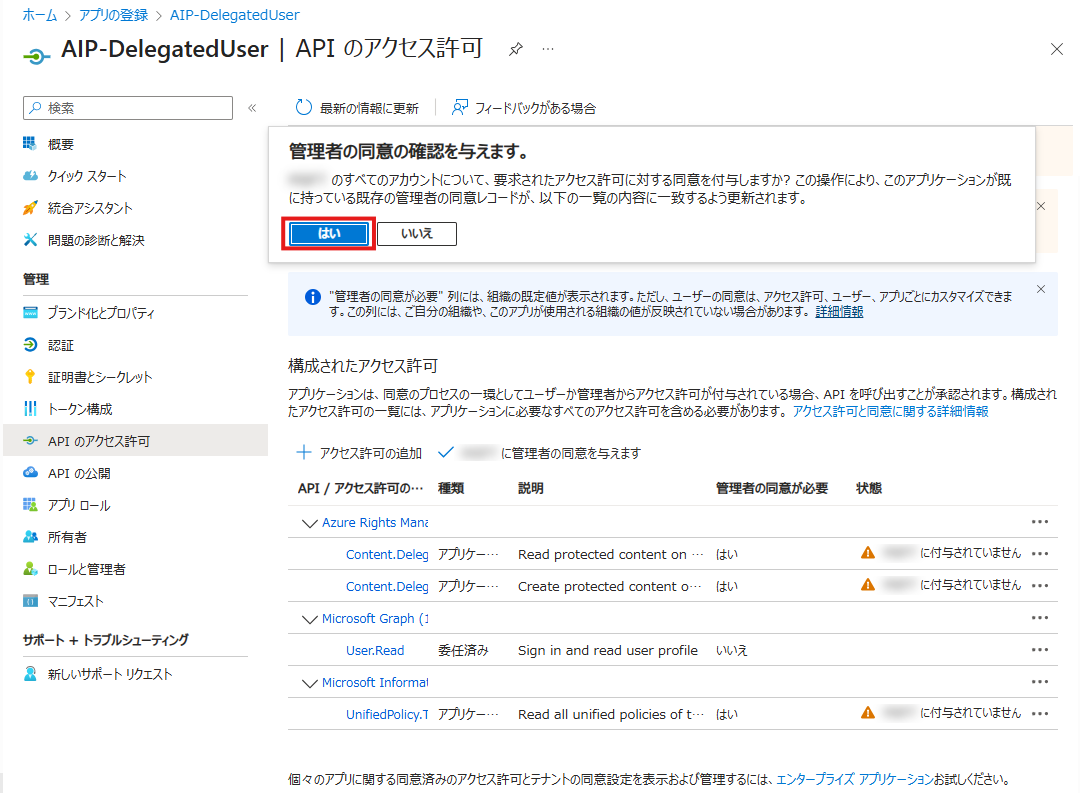Follow the アプリの登録 breadcrumb link
This screenshot has height=793, width=1080.
click(114, 14)
